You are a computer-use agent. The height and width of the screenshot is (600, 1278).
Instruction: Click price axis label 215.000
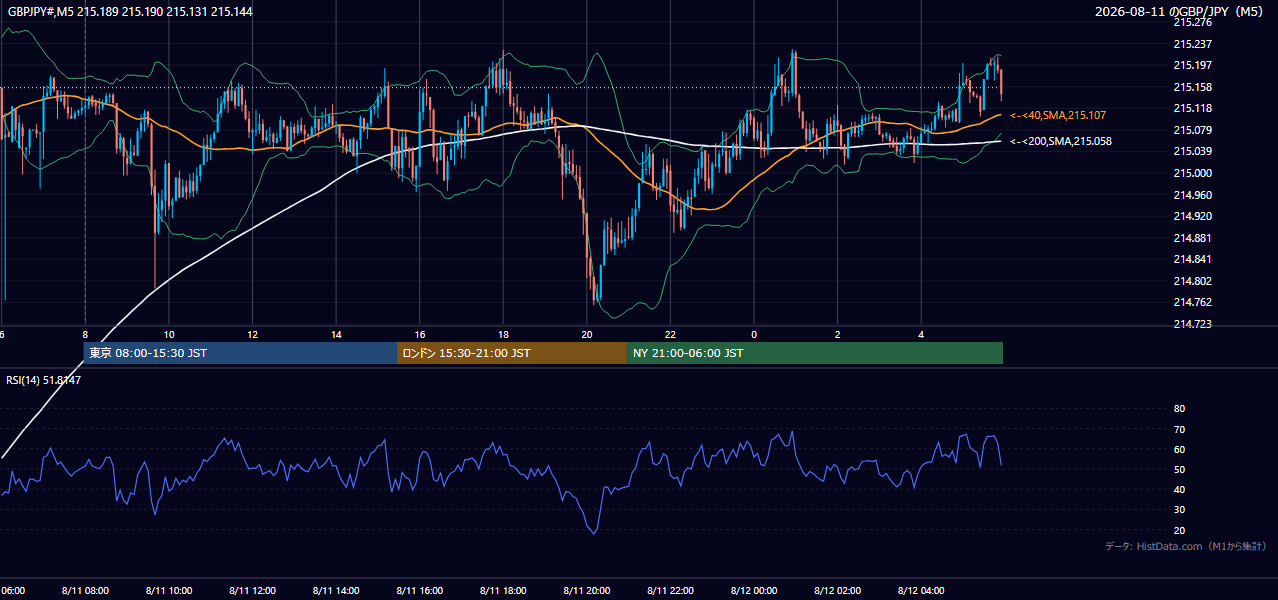pyautogui.click(x=1192, y=173)
